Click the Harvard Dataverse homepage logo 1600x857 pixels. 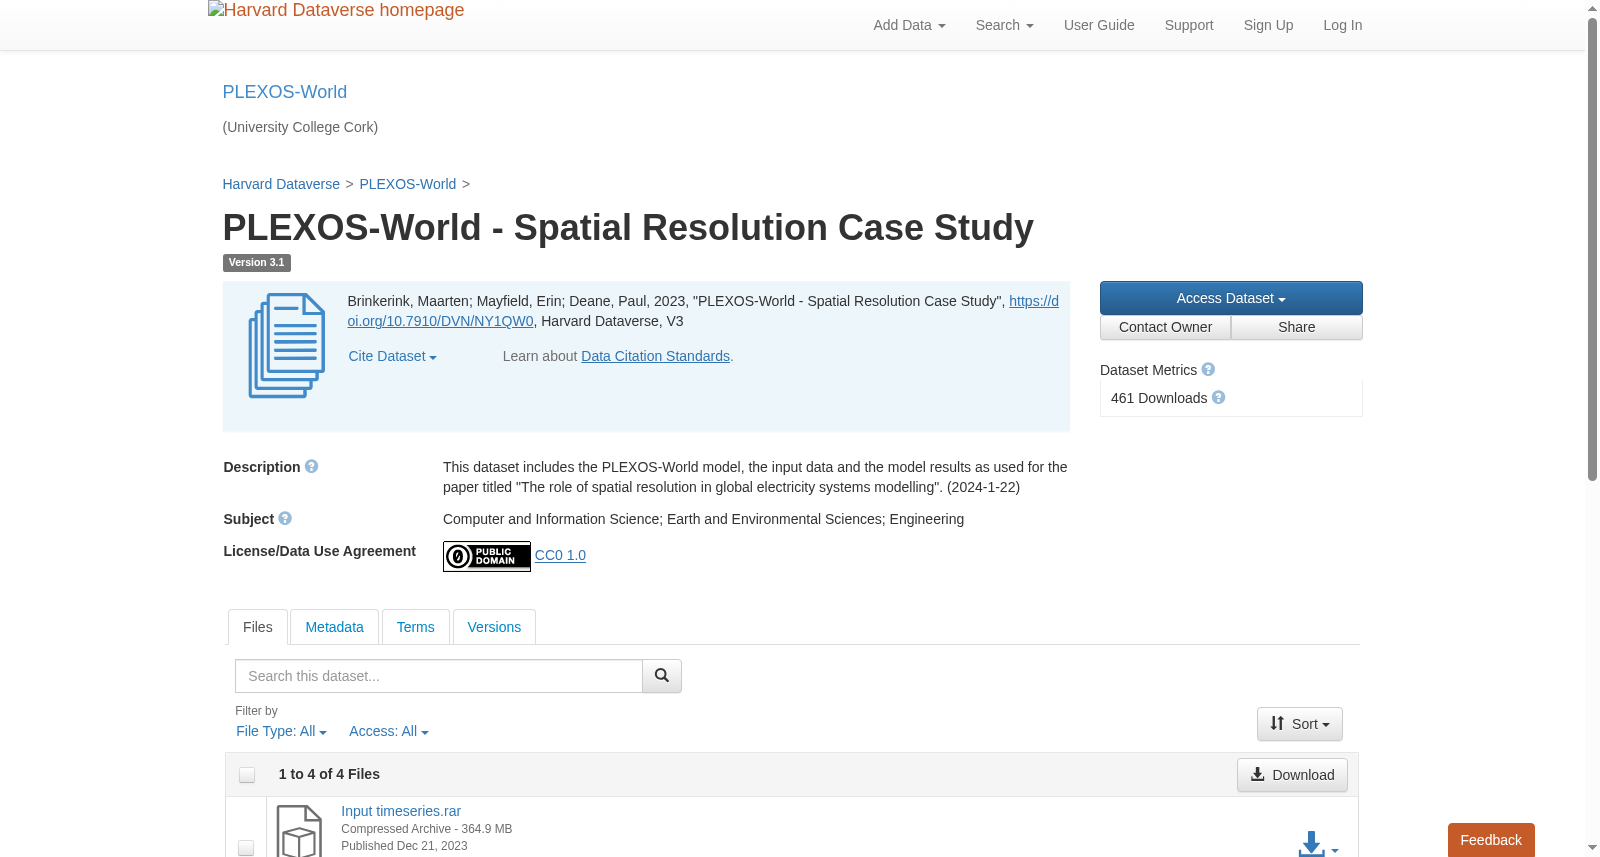[x=336, y=11]
